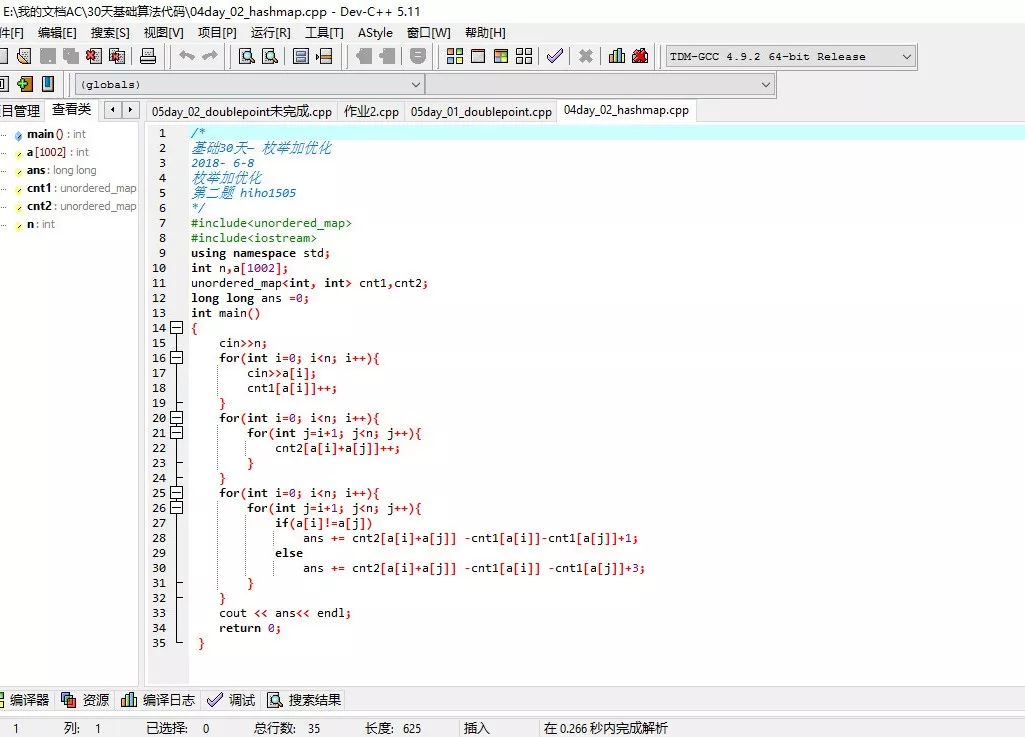This screenshot has width=1025, height=737.
Task: Click the Open file toolbar icon
Action: (24, 56)
